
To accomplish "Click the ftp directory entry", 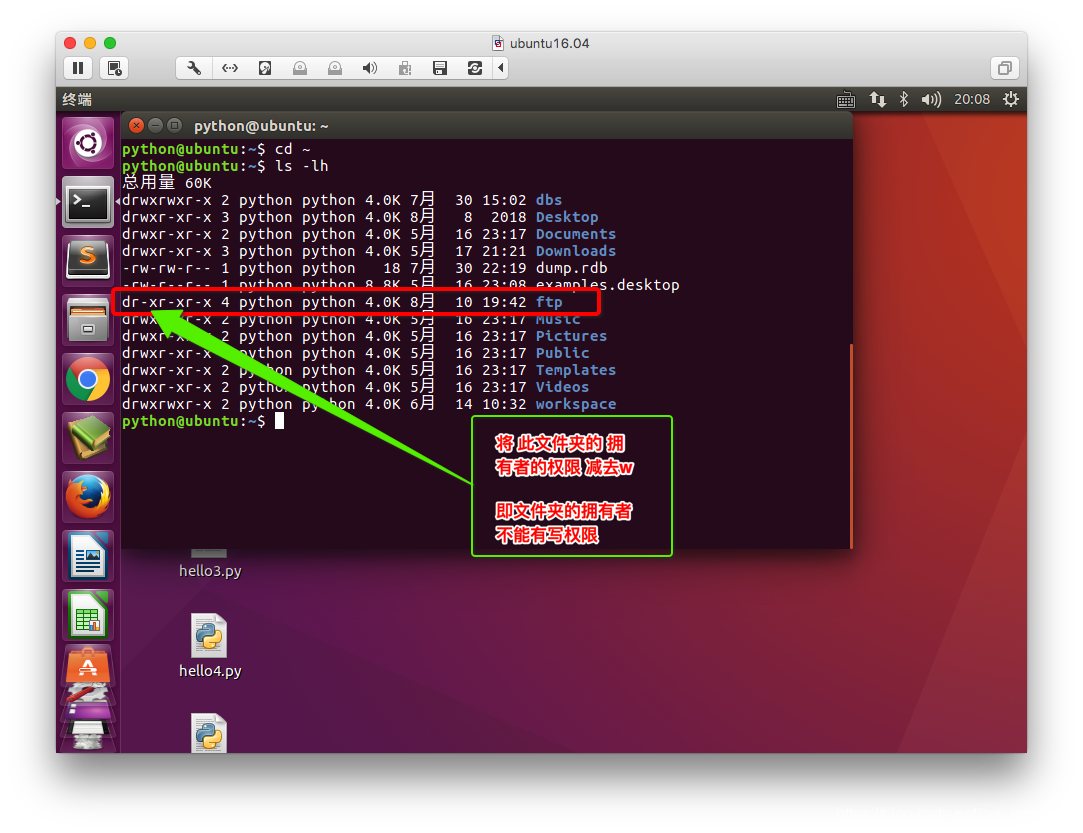I will click(x=549, y=302).
